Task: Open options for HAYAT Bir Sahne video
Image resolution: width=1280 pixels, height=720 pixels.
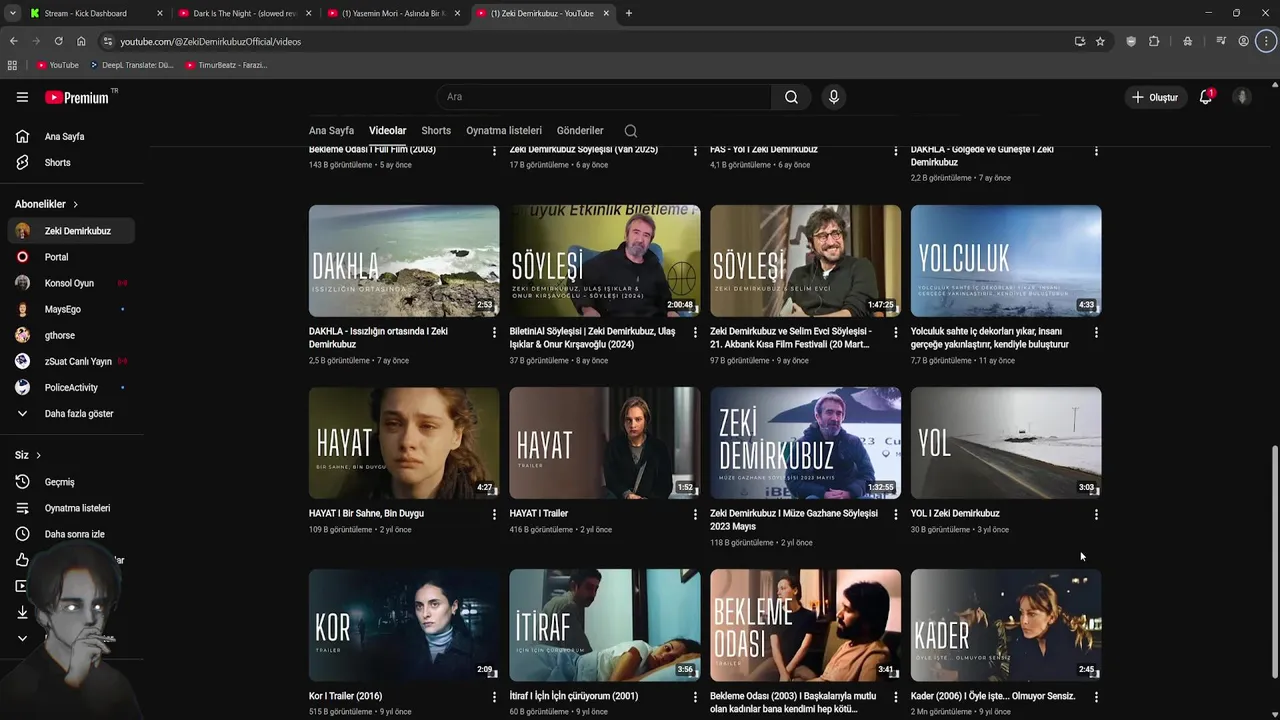Action: pos(494,514)
